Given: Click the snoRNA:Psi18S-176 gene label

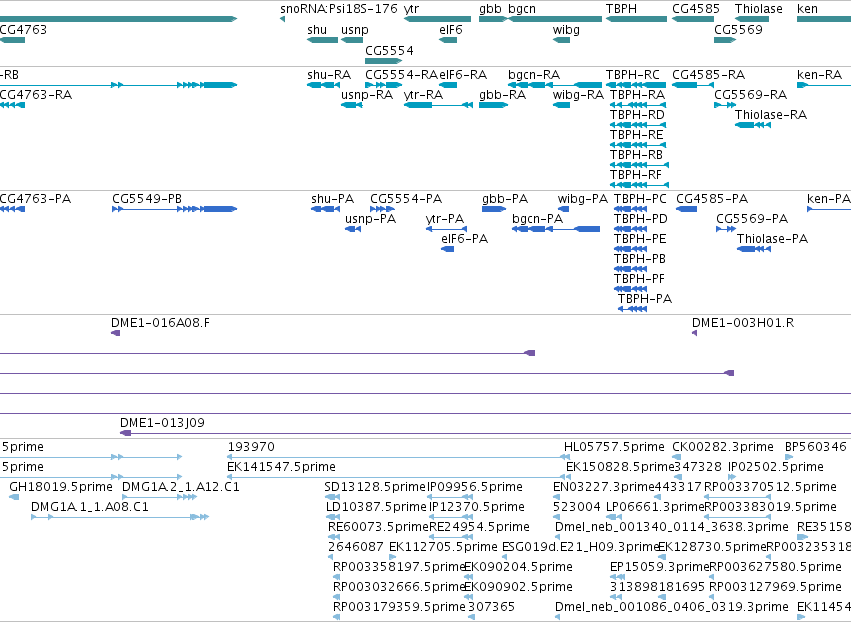Looking at the screenshot, I should click(x=339, y=9).
